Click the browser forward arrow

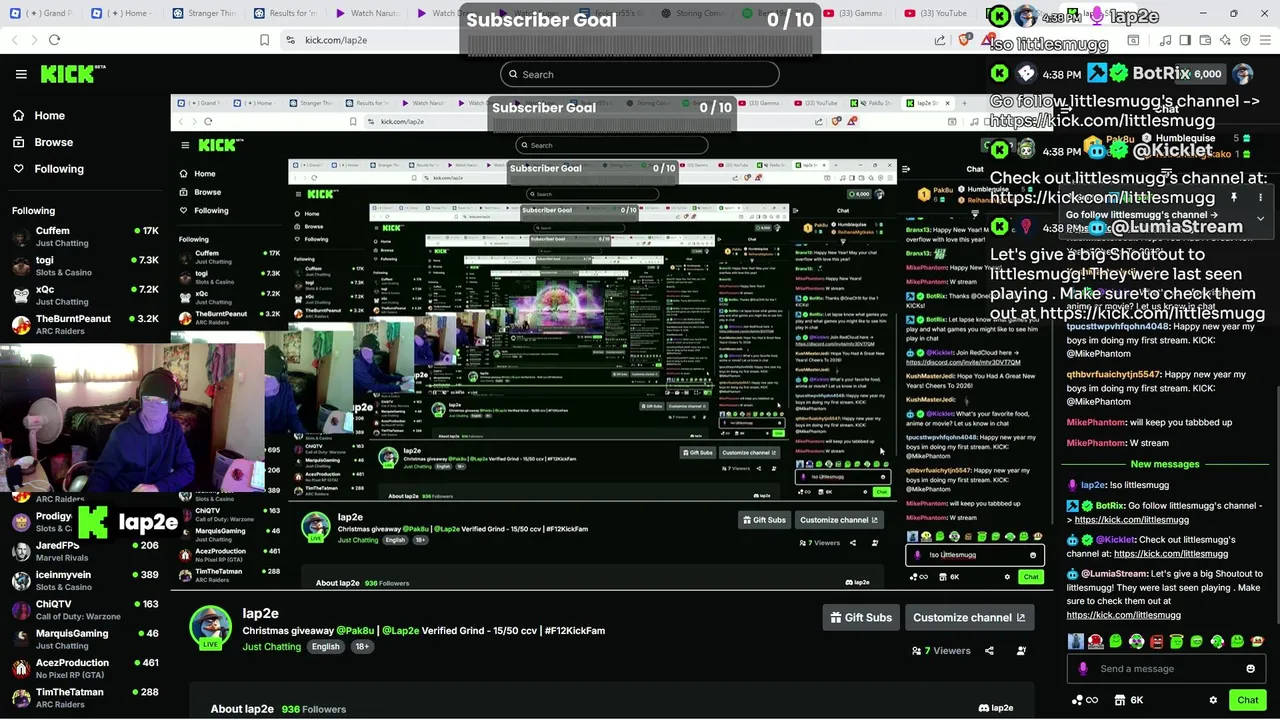tap(33, 40)
